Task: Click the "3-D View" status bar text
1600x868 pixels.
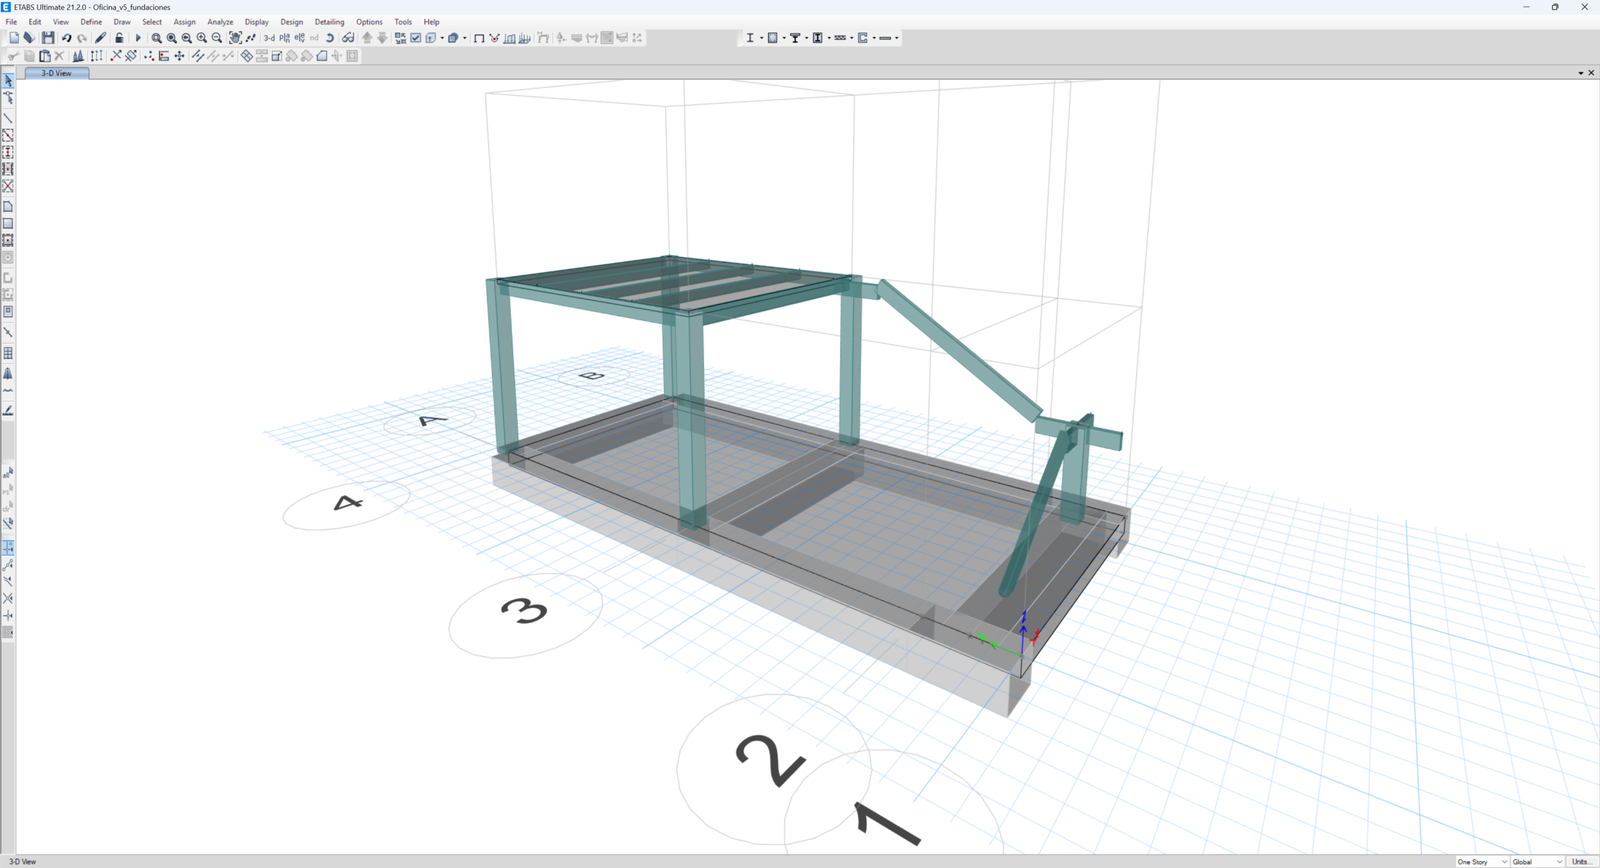Action: (x=22, y=861)
